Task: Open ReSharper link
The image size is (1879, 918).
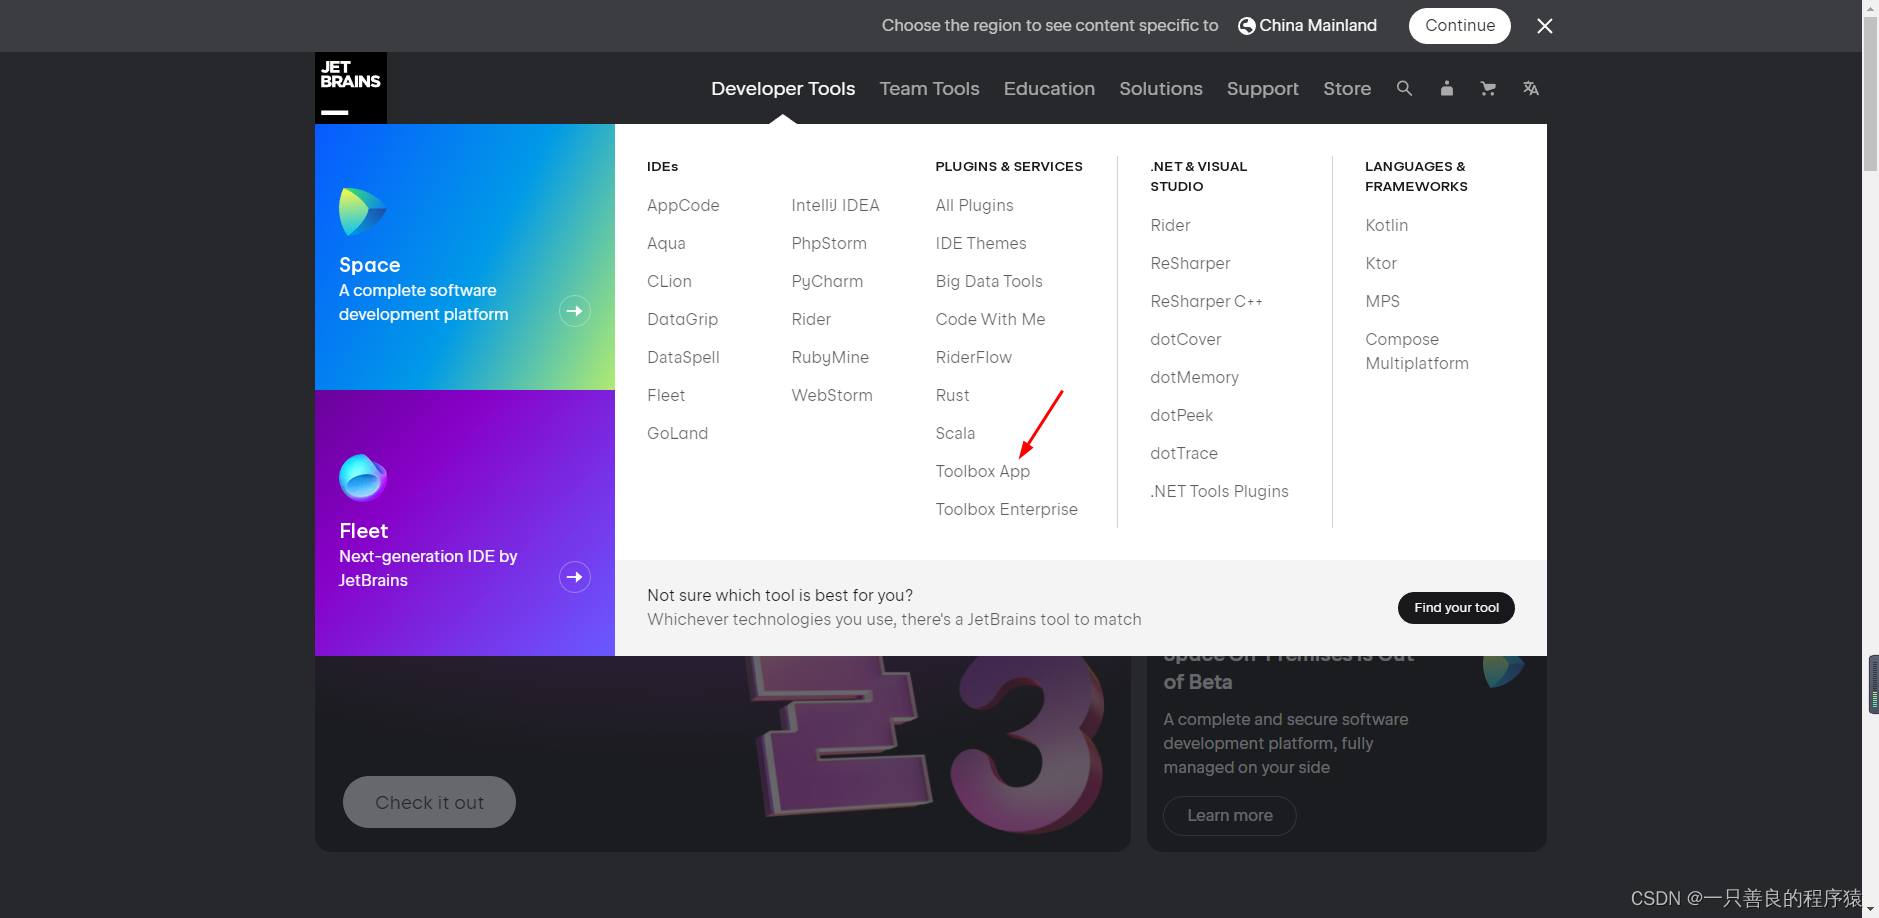Action: pos(1190,263)
